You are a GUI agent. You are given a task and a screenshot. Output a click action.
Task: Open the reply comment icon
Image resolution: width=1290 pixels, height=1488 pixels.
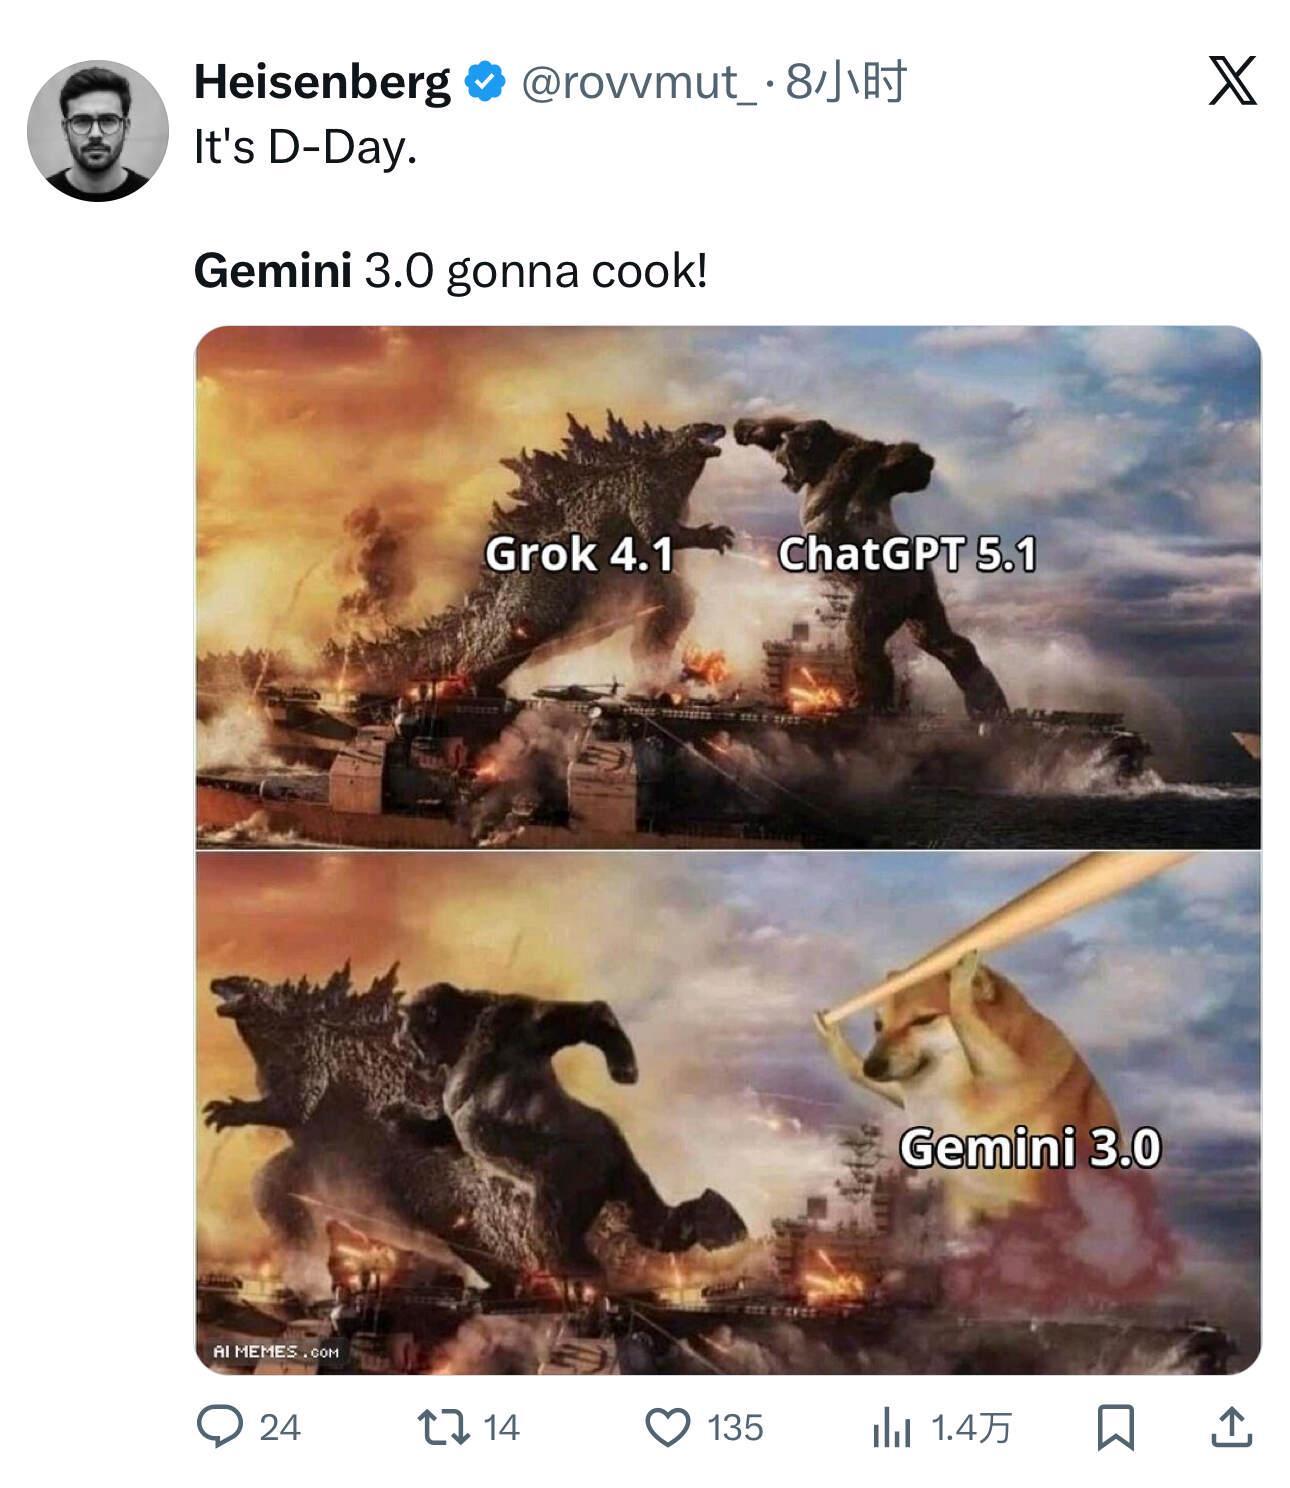[219, 1427]
